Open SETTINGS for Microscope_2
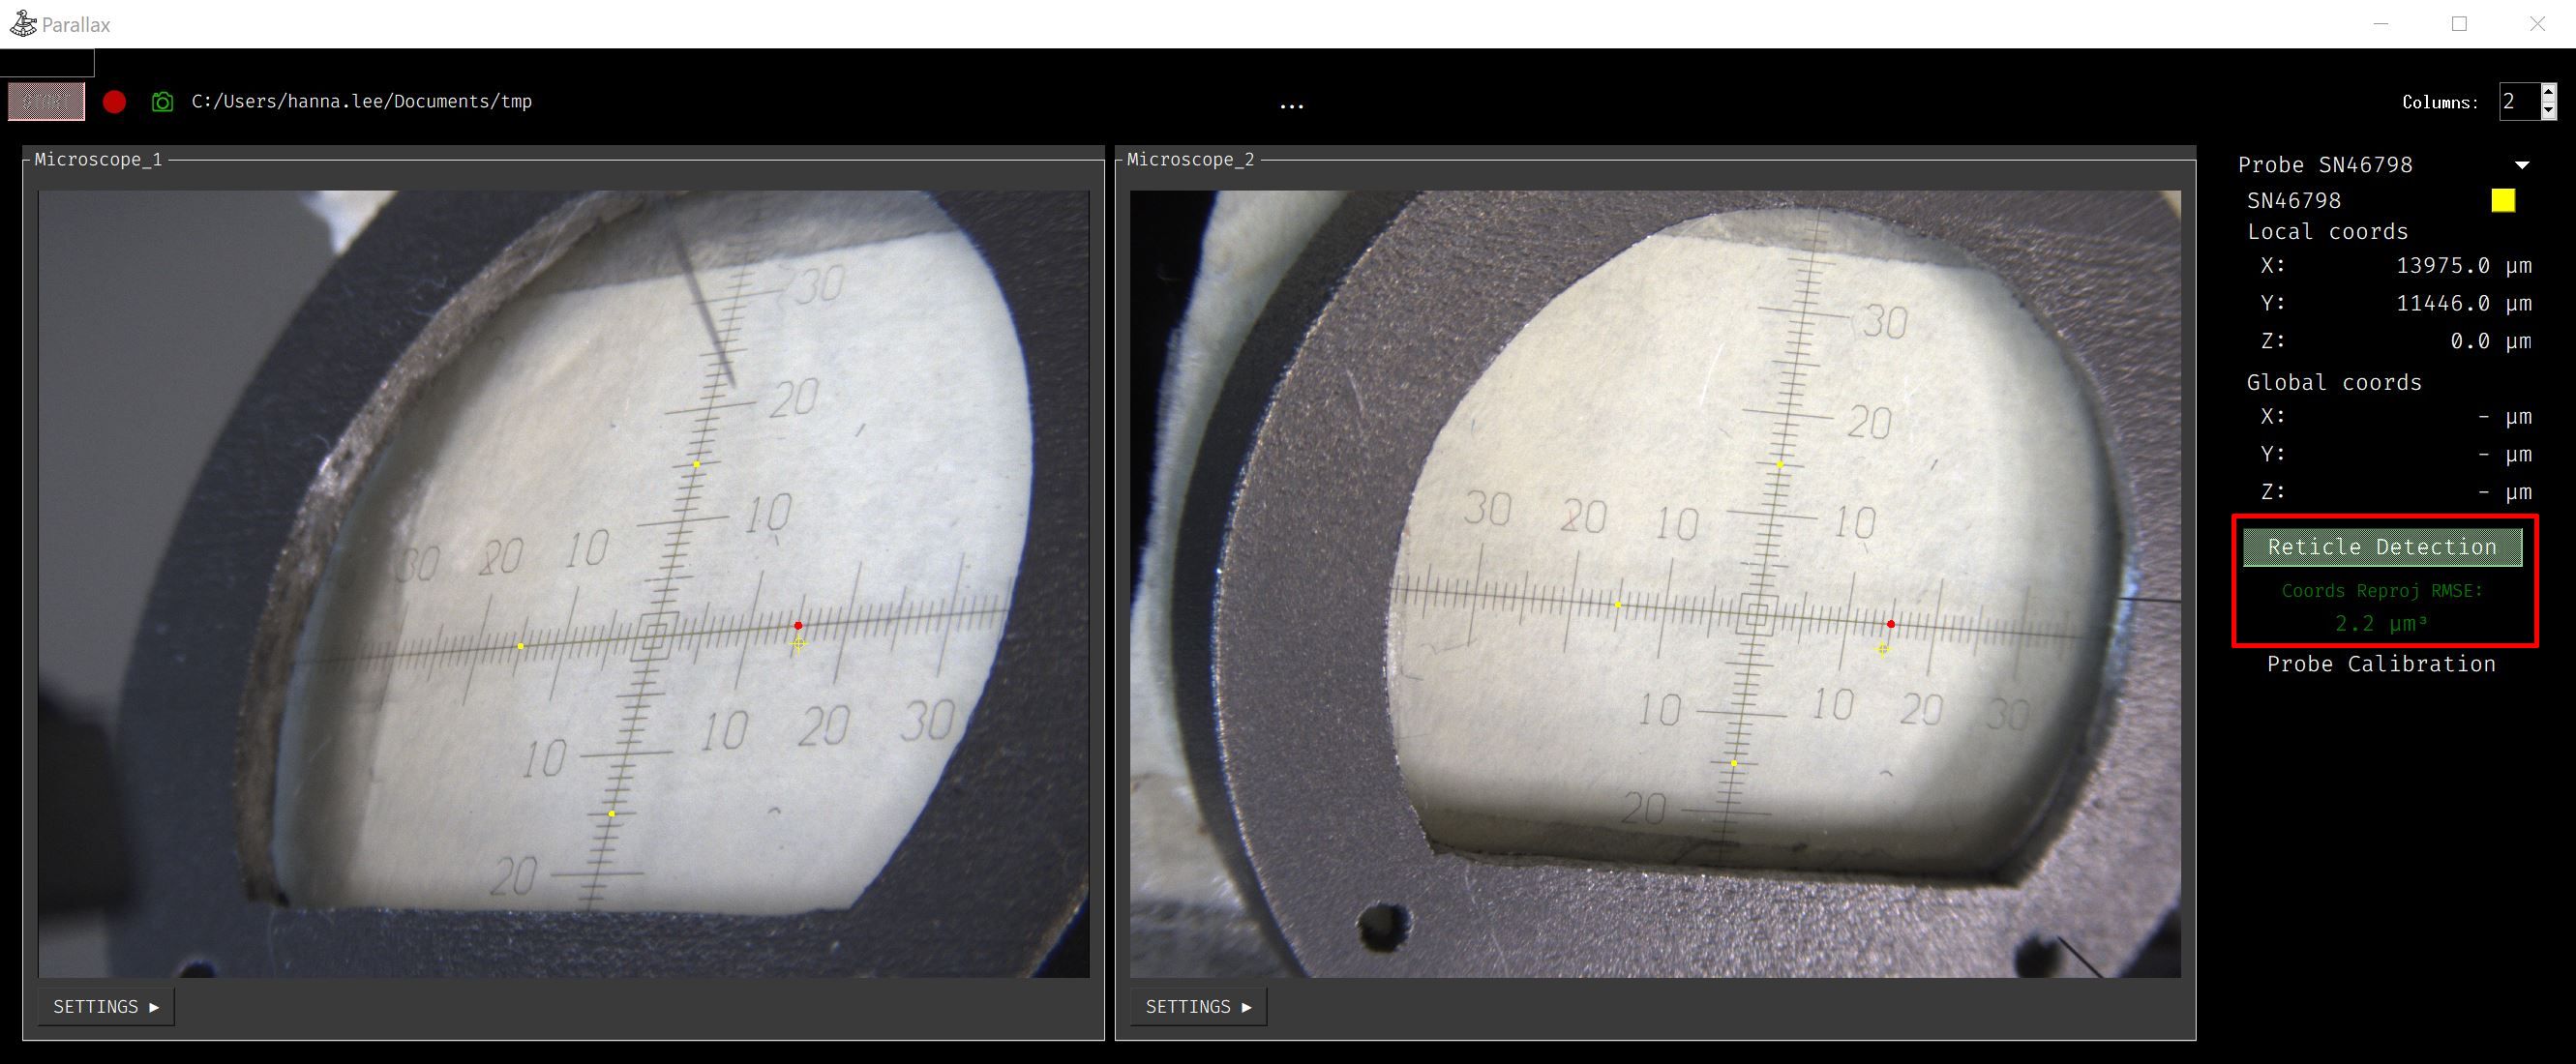The image size is (2576, 1064). 1198,1006
